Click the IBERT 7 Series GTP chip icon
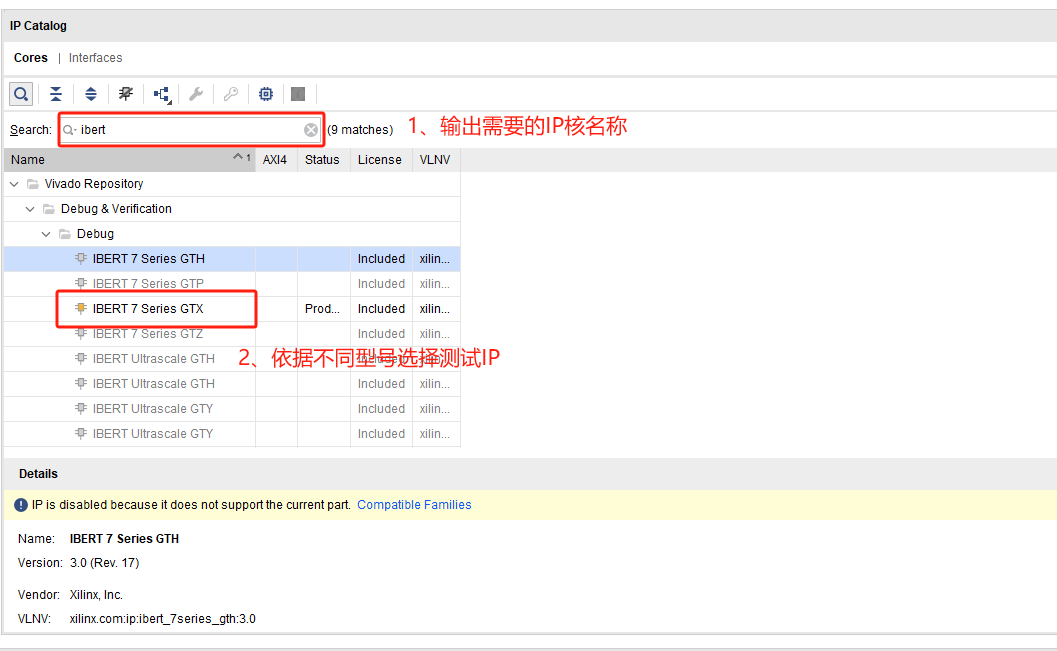The image size is (1057, 651). point(81,283)
